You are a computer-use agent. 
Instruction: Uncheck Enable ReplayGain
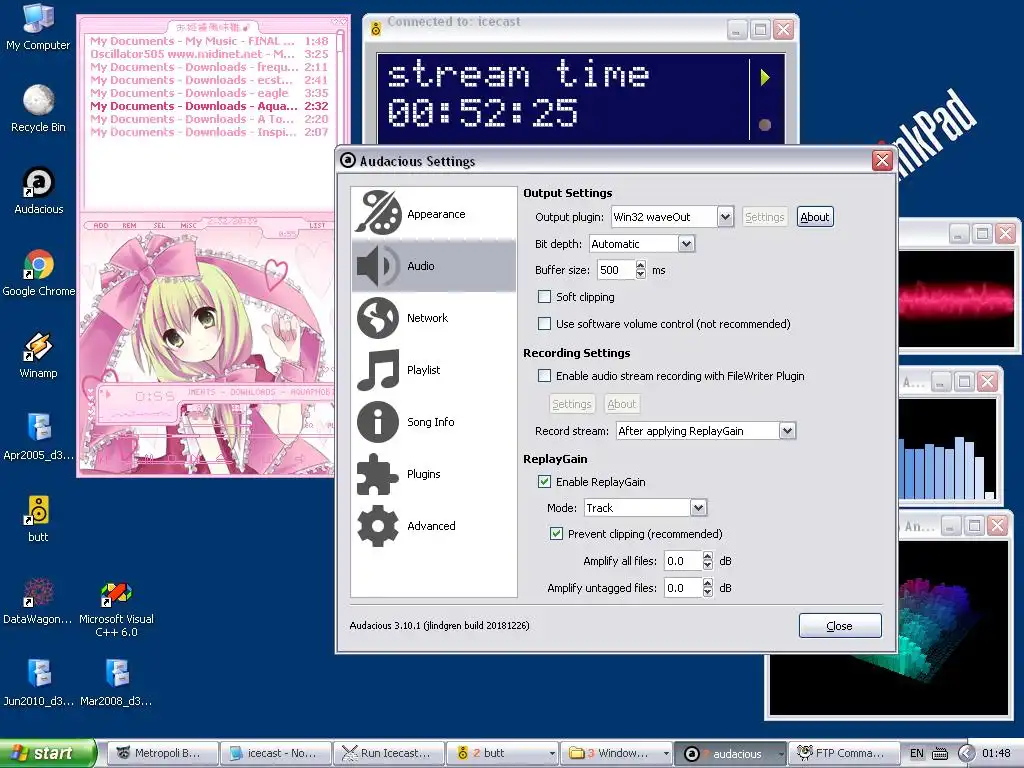(x=544, y=481)
